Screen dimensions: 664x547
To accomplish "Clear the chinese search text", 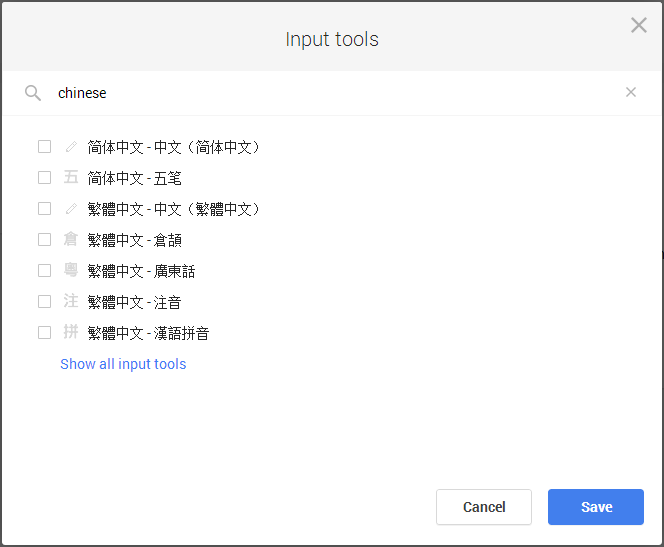I will [631, 92].
